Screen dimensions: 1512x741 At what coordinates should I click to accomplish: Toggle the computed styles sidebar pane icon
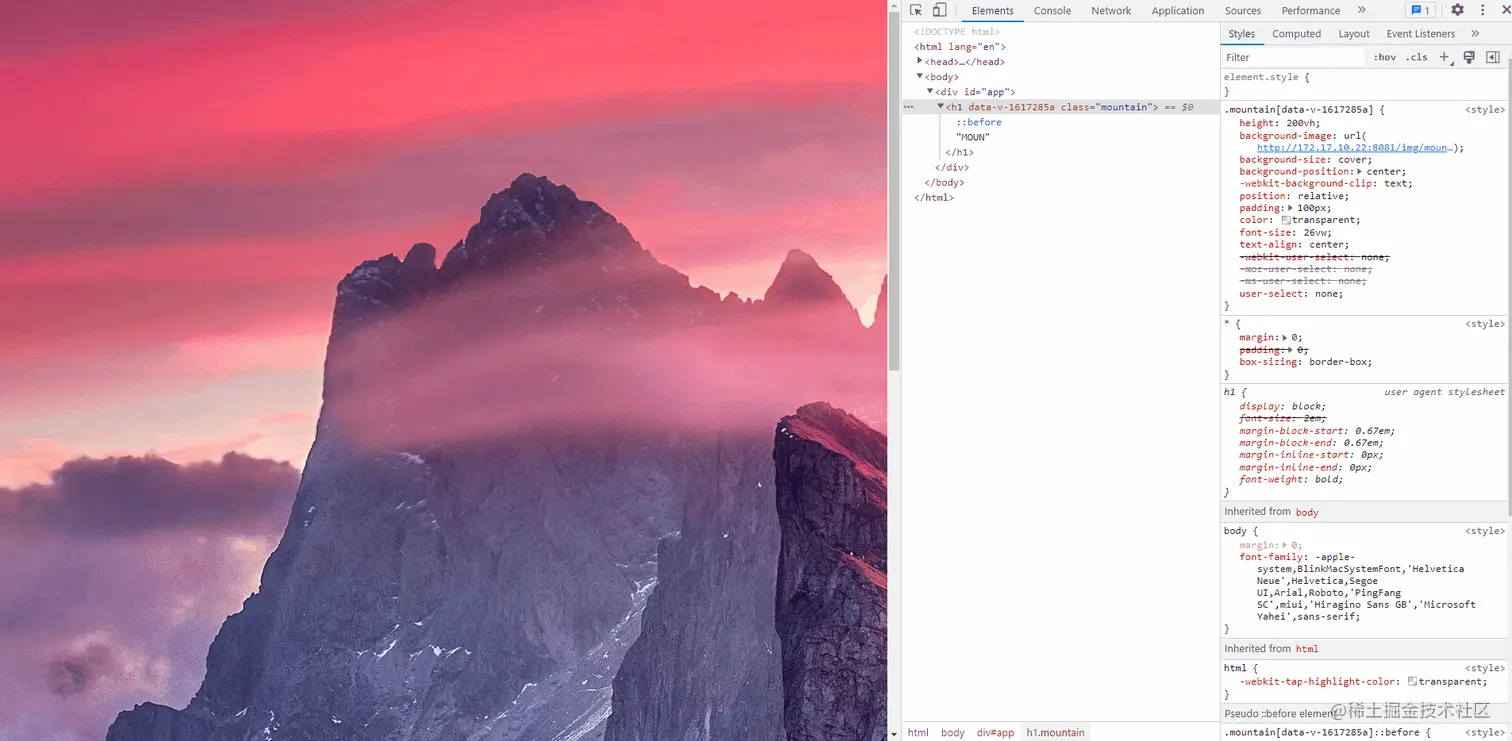[x=1493, y=58]
